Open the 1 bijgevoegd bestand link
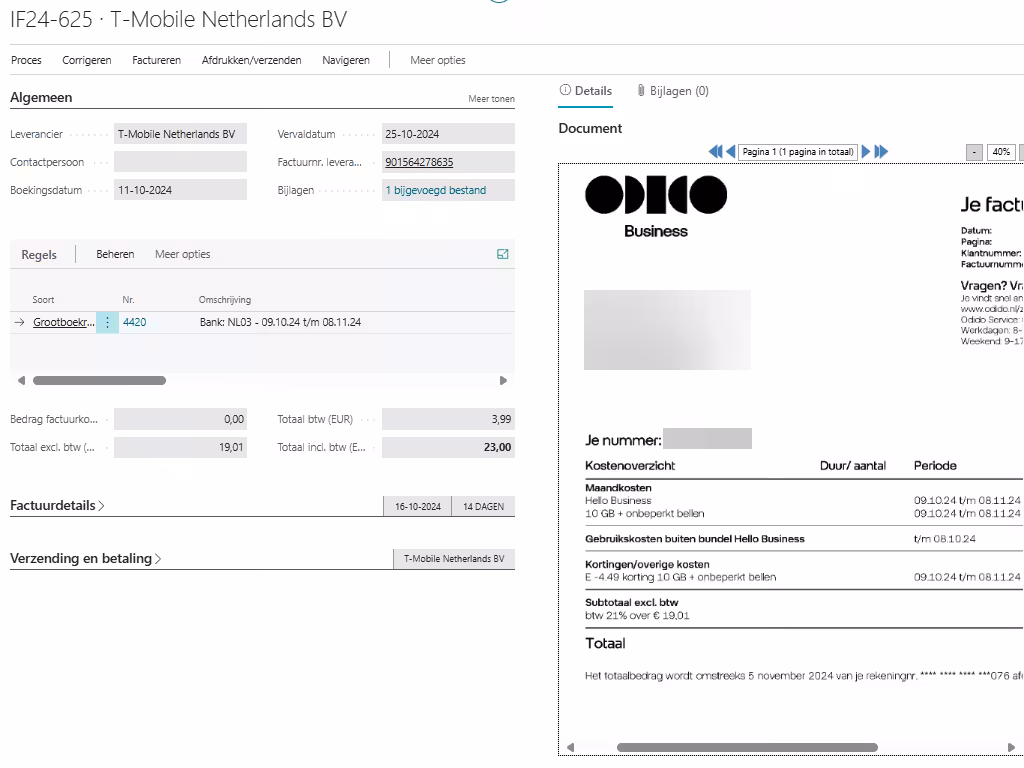Viewport: 1024px width, 768px height. pyautogui.click(x=435, y=190)
